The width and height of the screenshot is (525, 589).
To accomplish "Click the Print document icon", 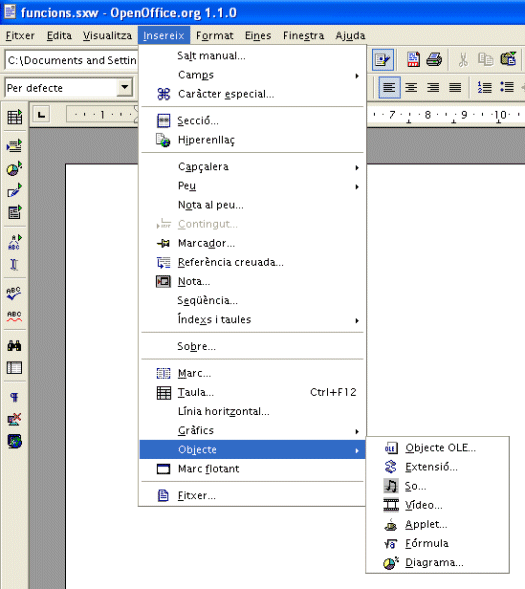I will (x=434, y=59).
